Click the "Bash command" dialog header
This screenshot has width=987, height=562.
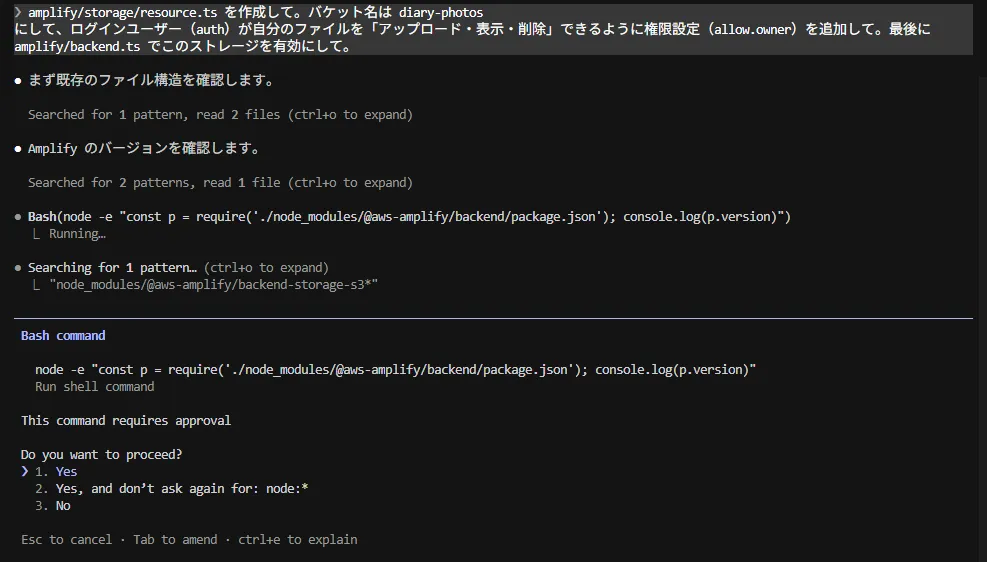(x=63, y=336)
